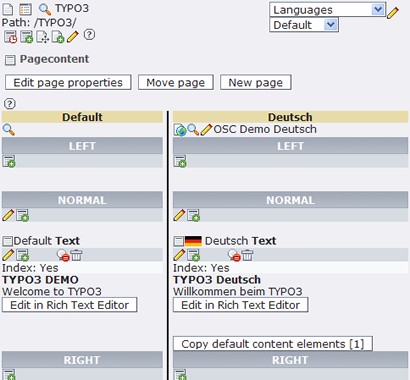This screenshot has height=380, width=410.
Task: Add new content after Default Text element
Action: point(23,255)
